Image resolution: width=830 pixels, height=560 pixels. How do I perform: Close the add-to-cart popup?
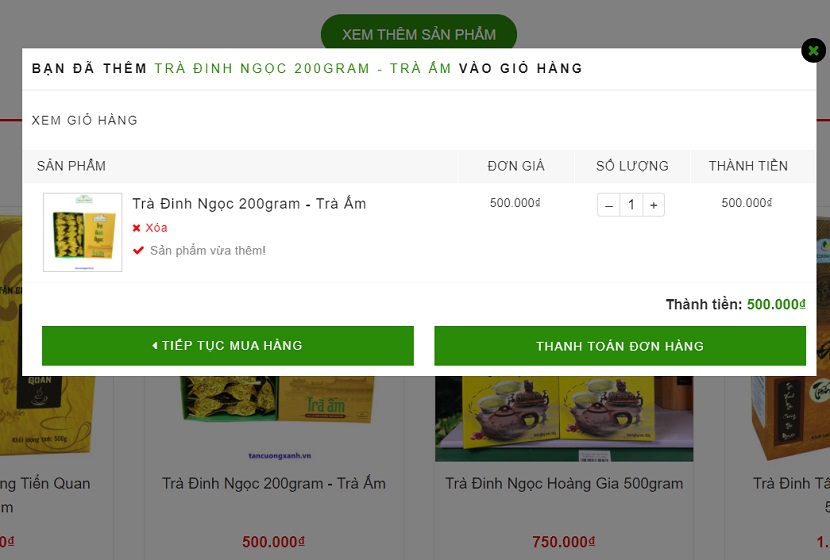pos(813,50)
